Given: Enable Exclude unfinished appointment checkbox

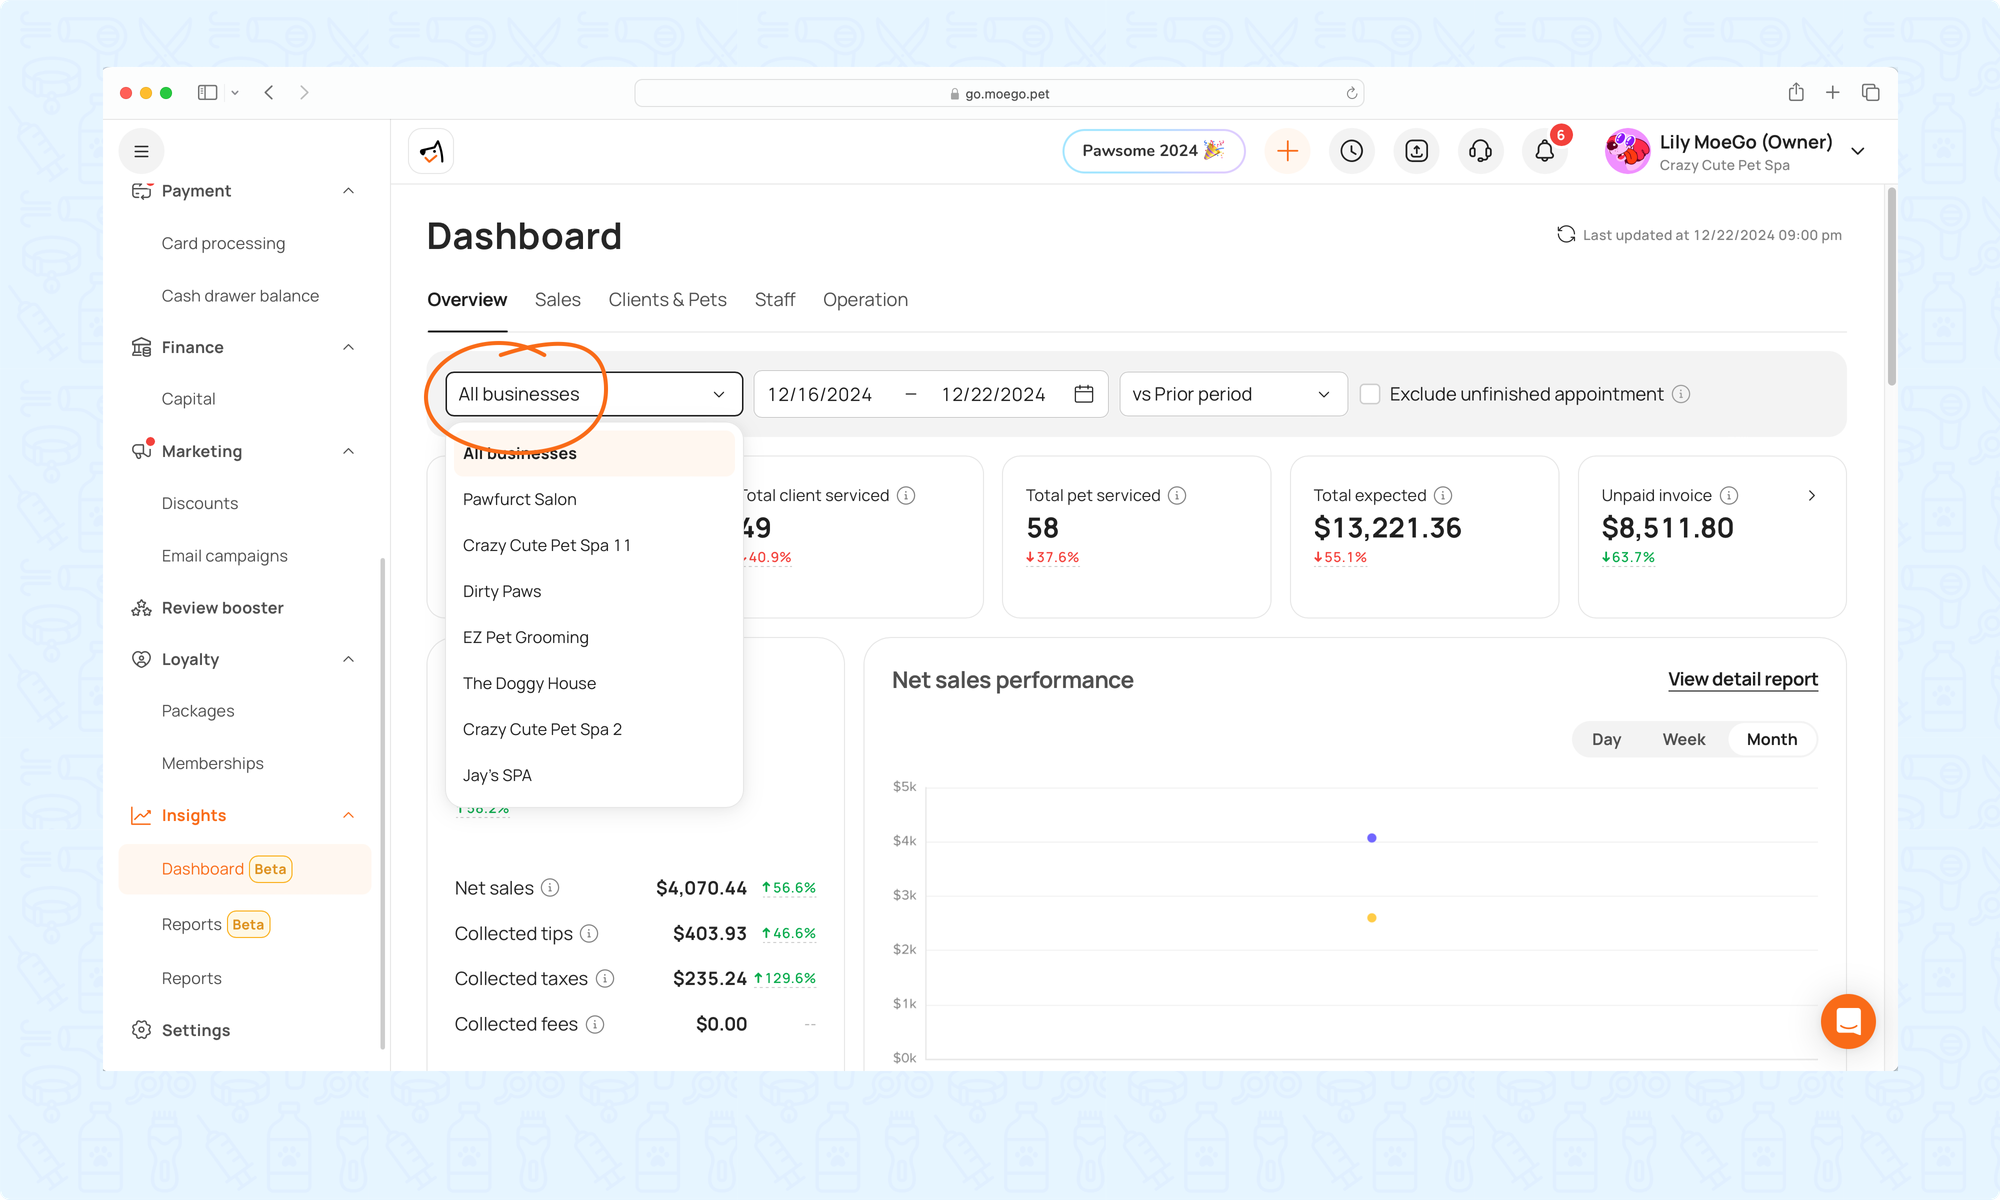Looking at the screenshot, I should point(1370,394).
